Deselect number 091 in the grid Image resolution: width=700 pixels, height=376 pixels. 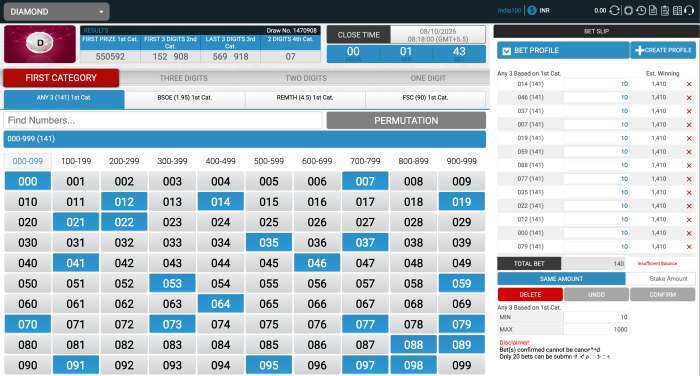point(75,365)
